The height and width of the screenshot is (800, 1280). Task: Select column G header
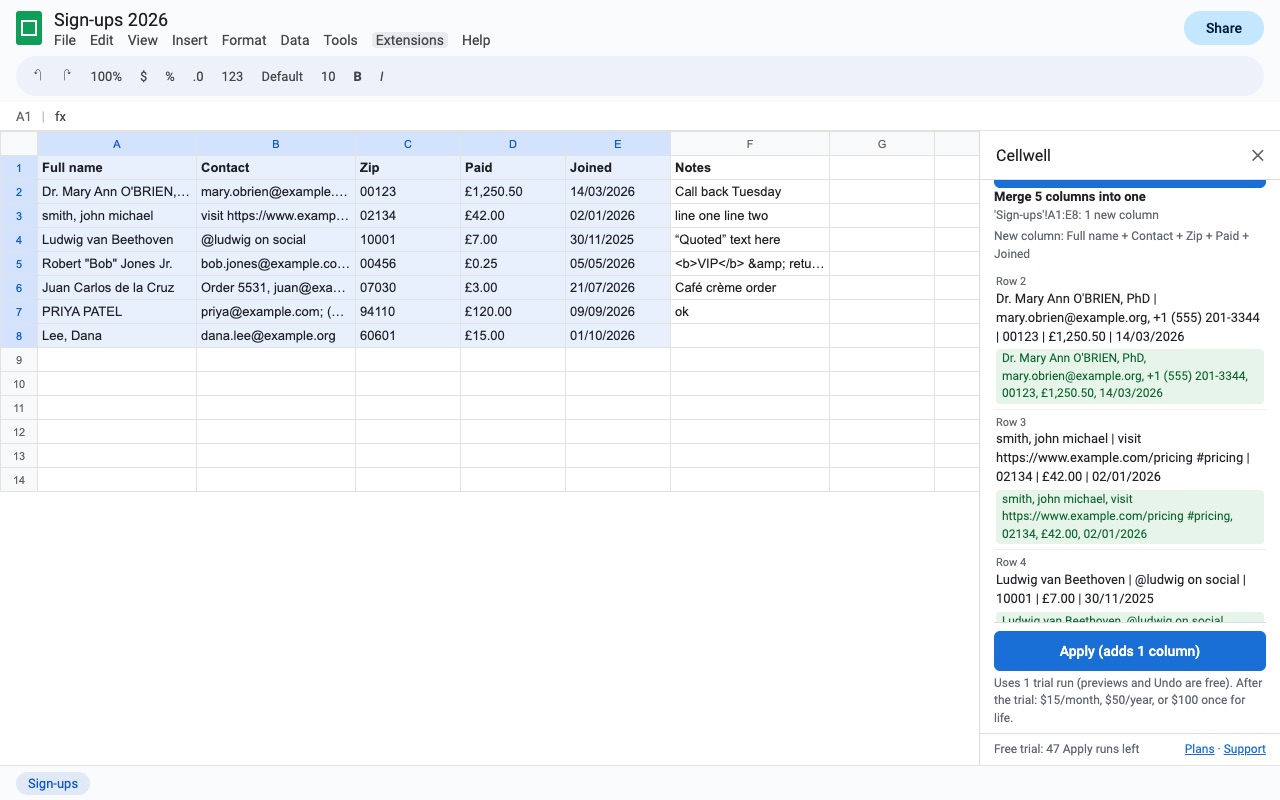[x=882, y=144]
